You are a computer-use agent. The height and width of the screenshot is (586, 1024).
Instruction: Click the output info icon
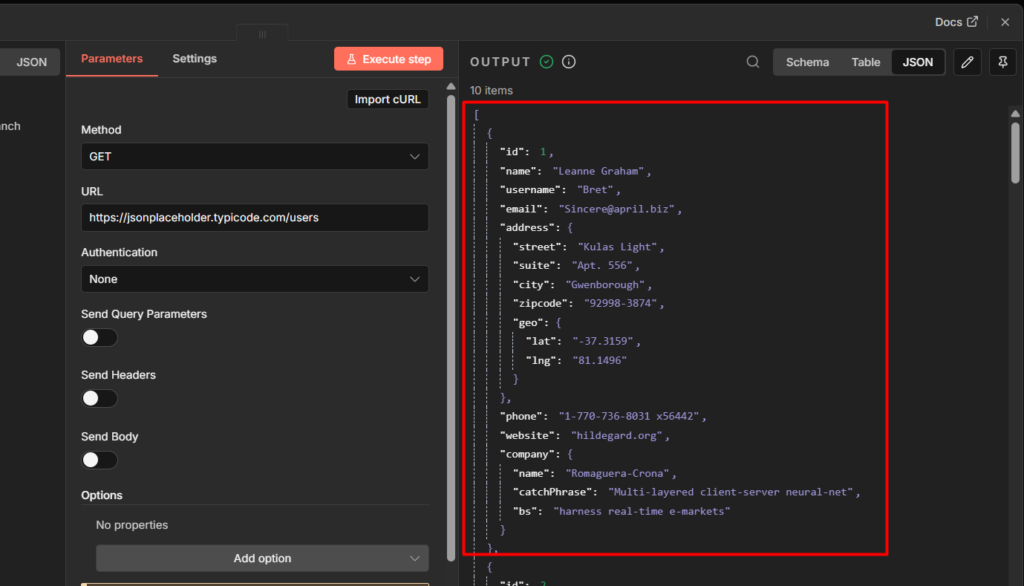click(x=569, y=61)
